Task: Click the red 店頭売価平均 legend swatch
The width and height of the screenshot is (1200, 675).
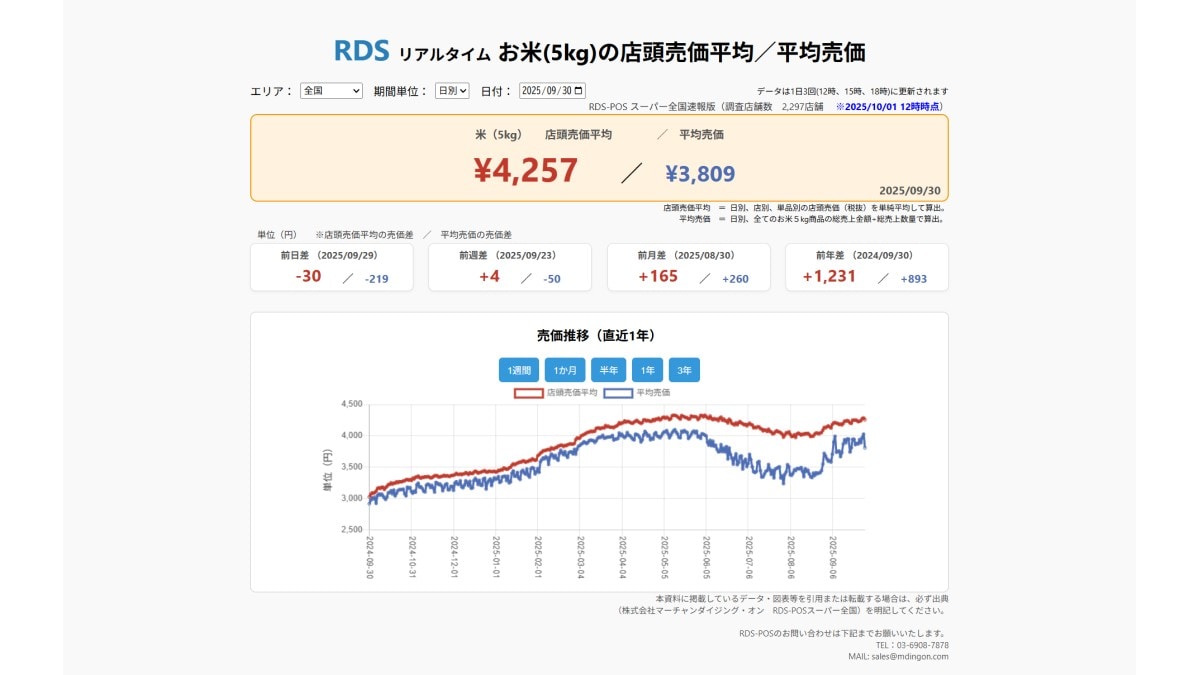Action: click(x=529, y=393)
